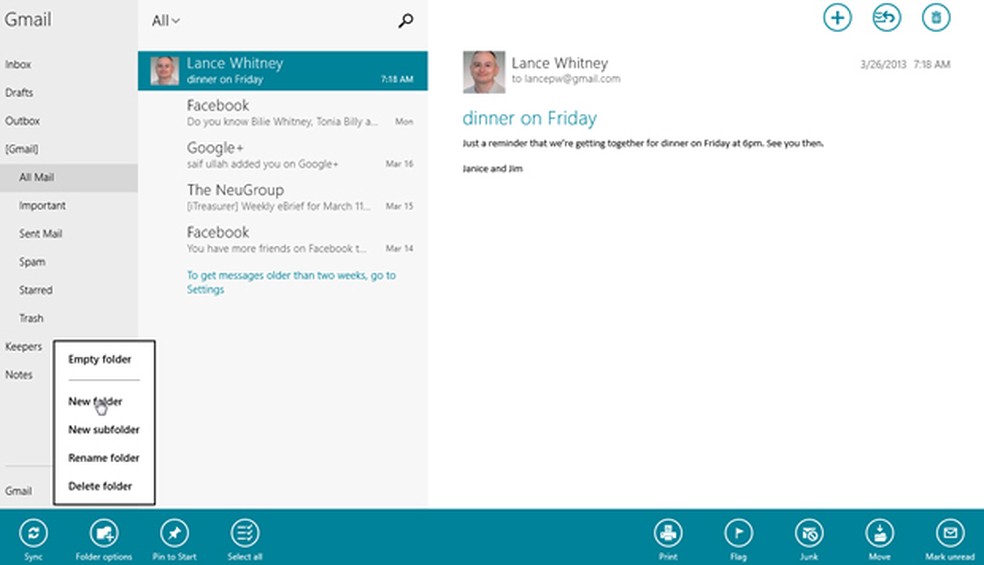Viewport: 984px width, 565px height.
Task: Open the Facebook email from Mar 14
Action: click(283, 239)
